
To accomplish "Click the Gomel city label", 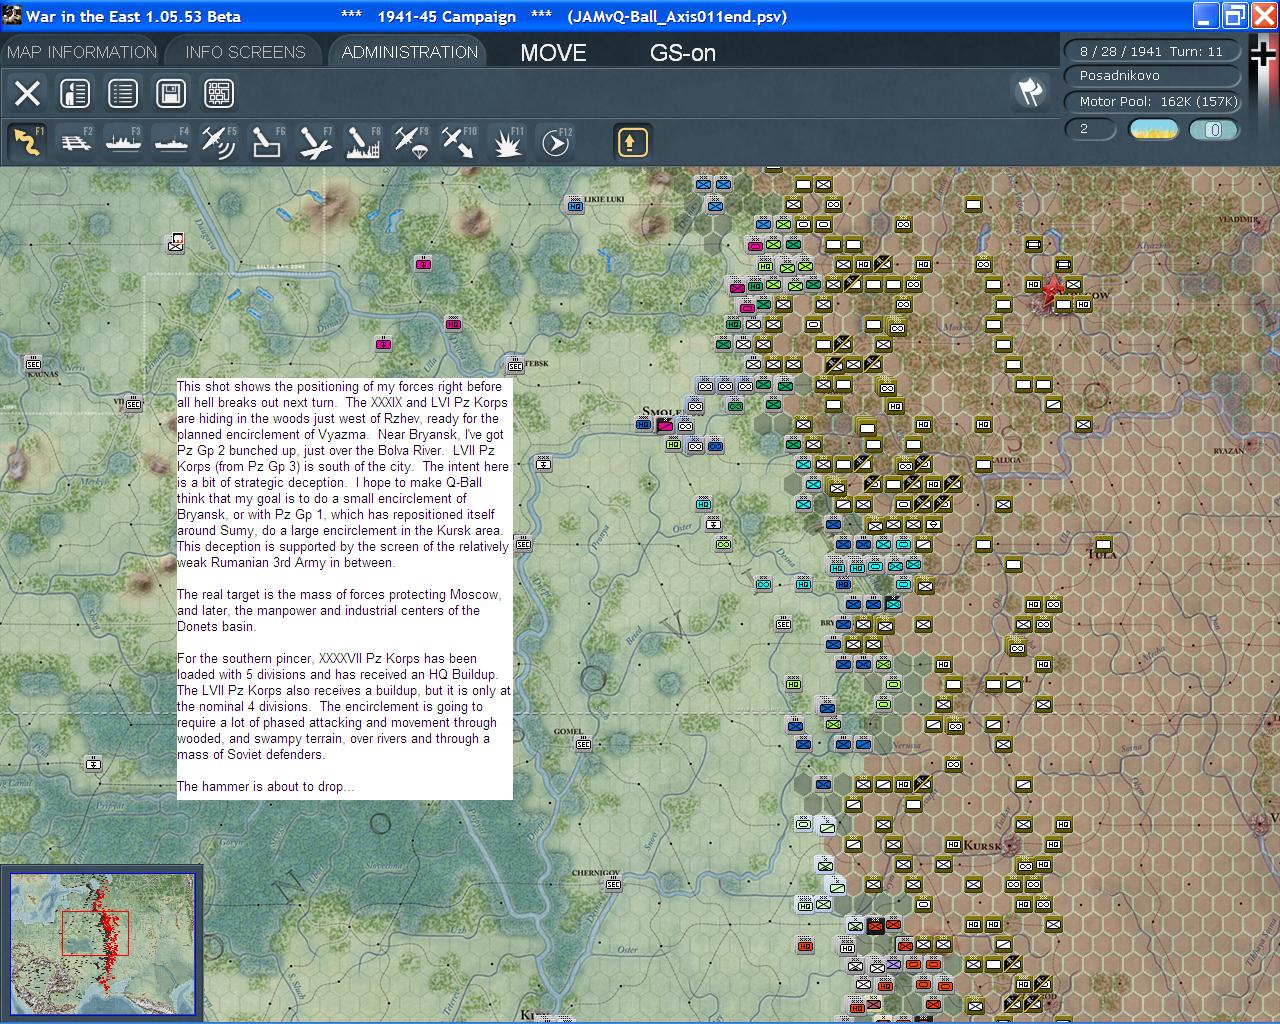I will point(567,731).
